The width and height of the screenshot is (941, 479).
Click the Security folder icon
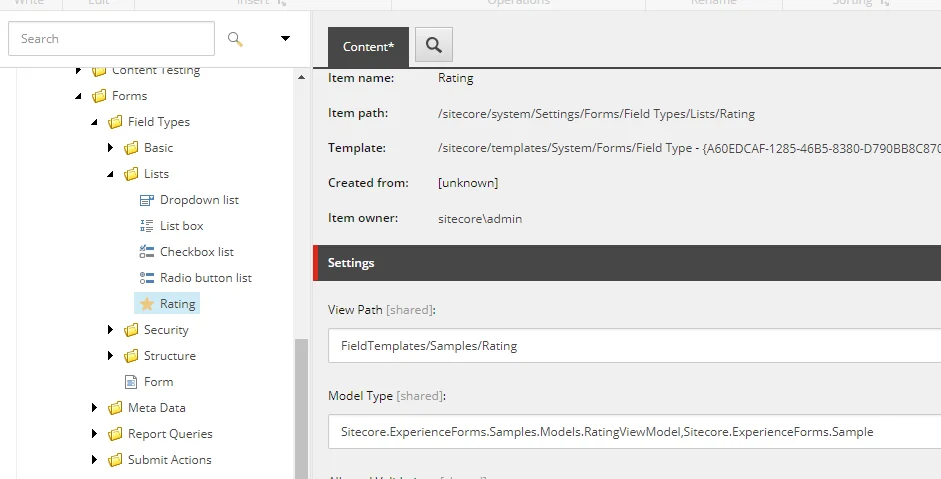(131, 330)
